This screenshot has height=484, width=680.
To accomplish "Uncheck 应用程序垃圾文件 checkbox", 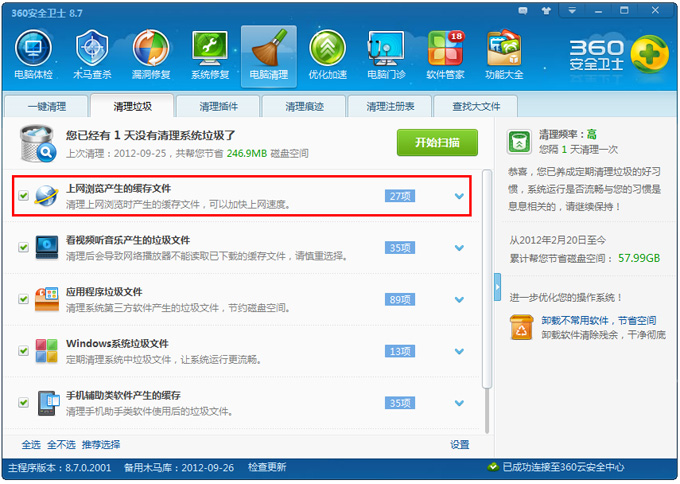I will (23, 299).
